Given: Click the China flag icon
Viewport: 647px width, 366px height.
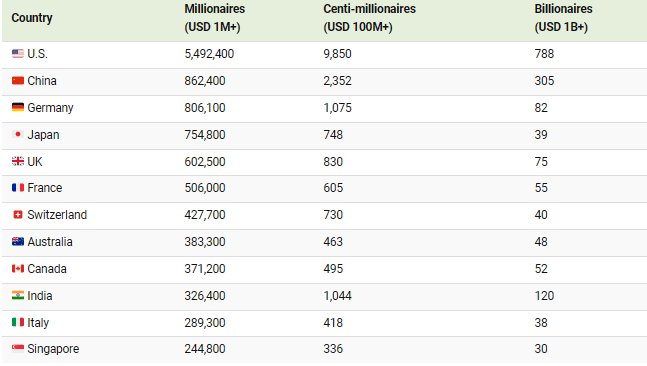Looking at the screenshot, I should (x=18, y=80).
